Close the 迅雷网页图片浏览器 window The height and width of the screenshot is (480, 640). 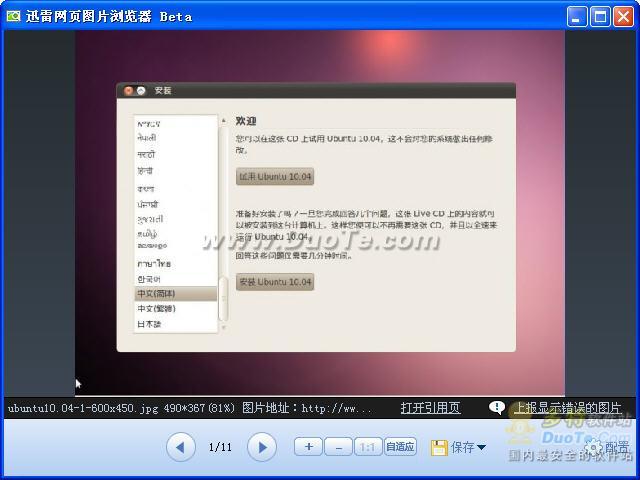623,16
